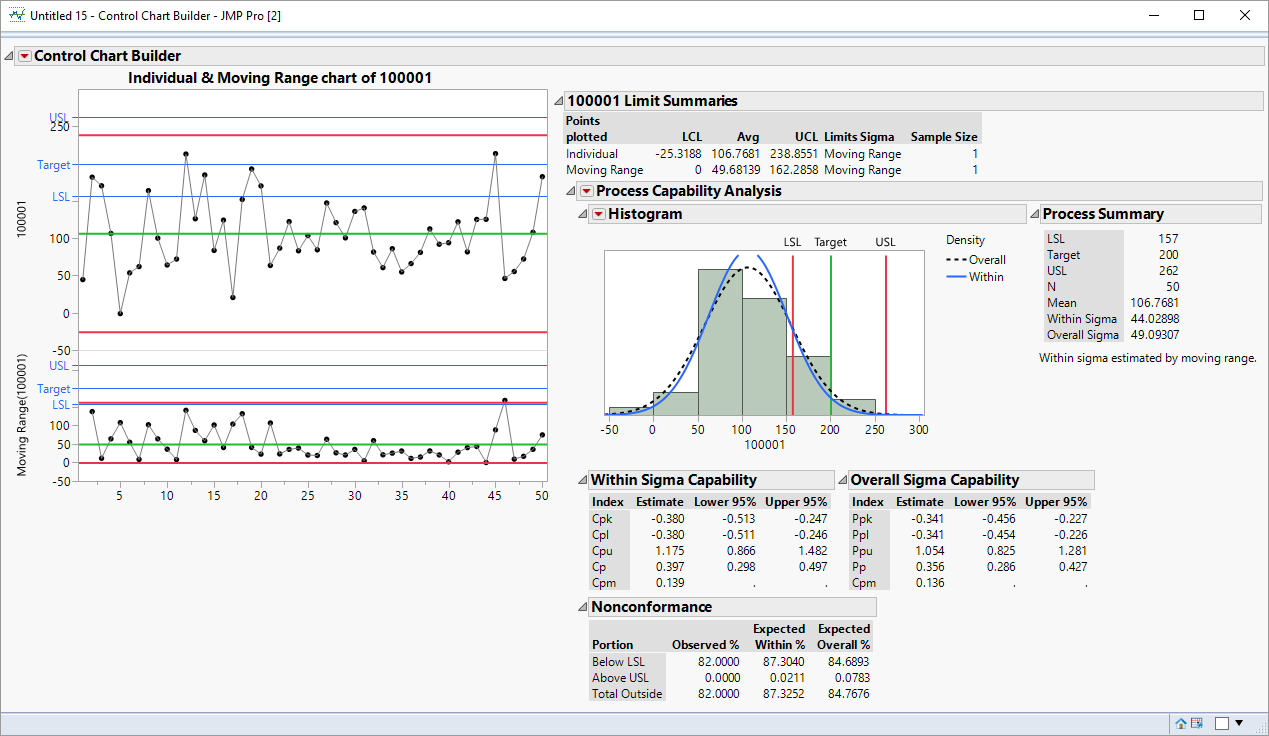Tick the checkbox in the status bar
The height and width of the screenshot is (736, 1269).
(x=1222, y=723)
